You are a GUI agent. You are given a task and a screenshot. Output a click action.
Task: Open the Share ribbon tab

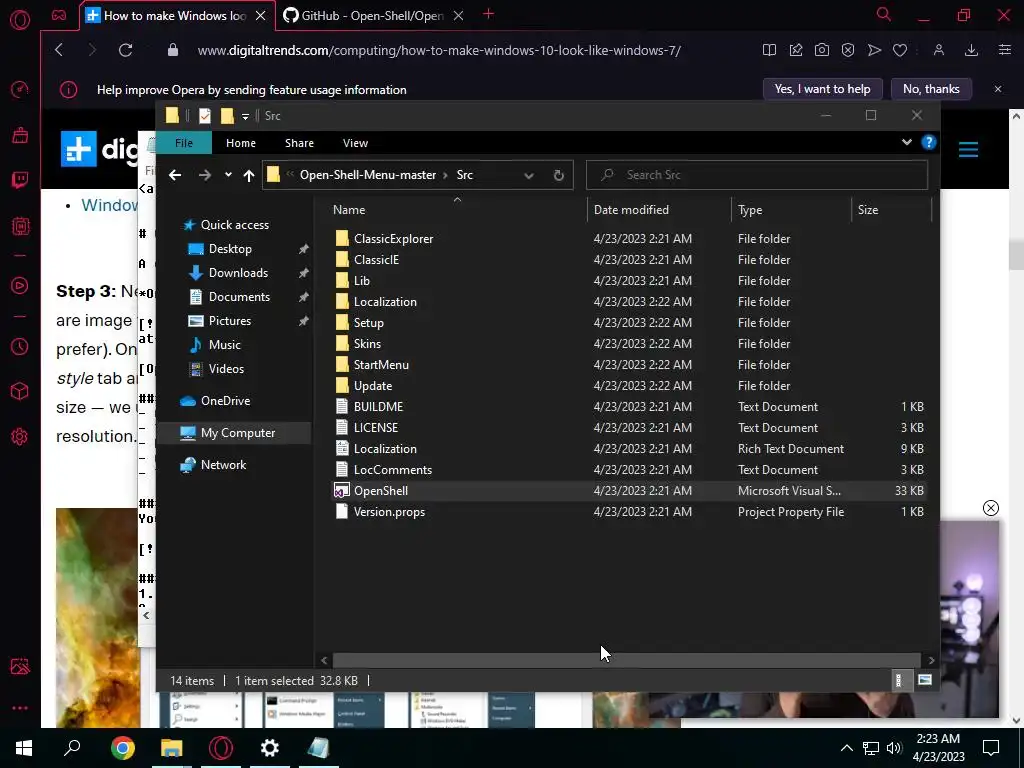pyautogui.click(x=299, y=143)
